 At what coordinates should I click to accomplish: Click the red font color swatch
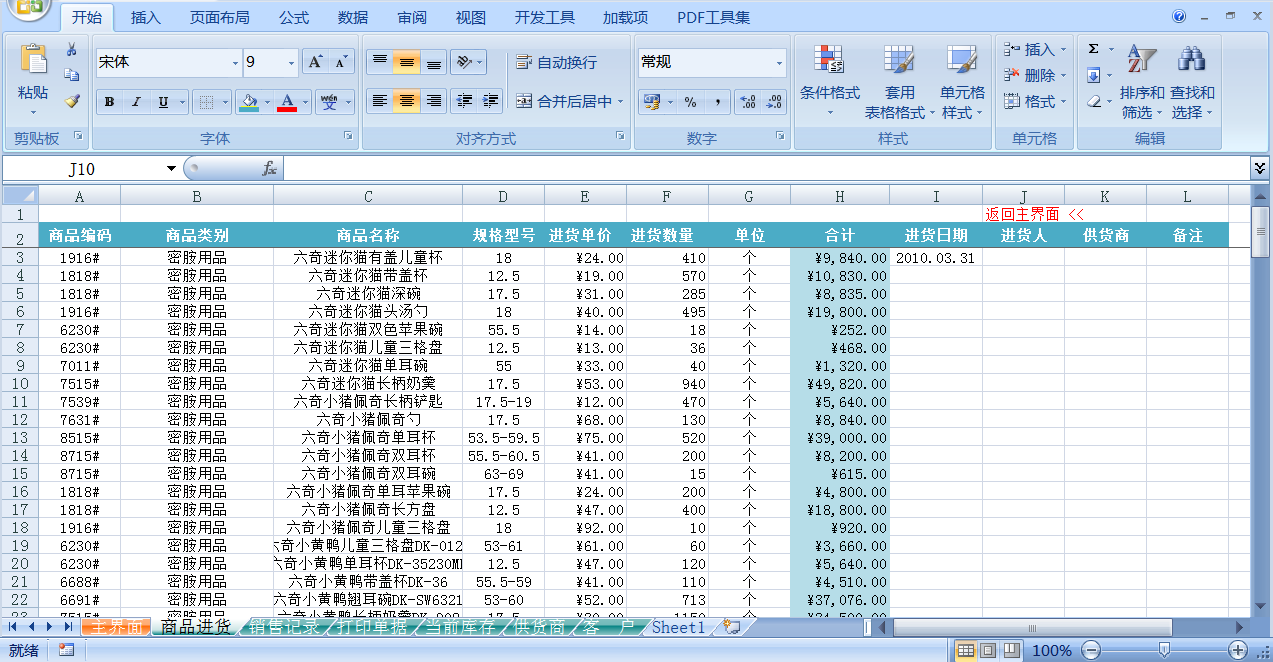(x=287, y=102)
